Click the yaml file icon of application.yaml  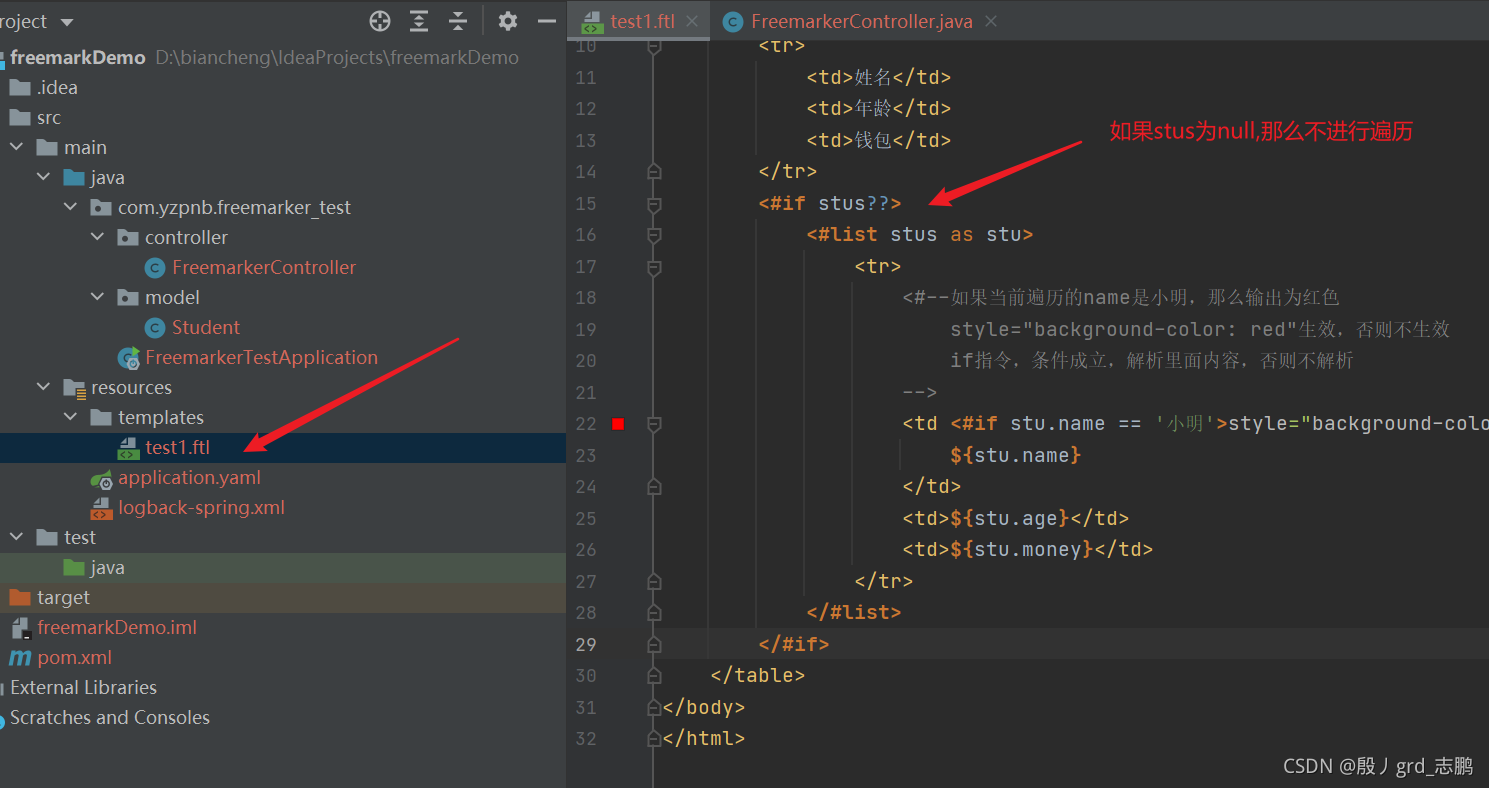(x=101, y=478)
